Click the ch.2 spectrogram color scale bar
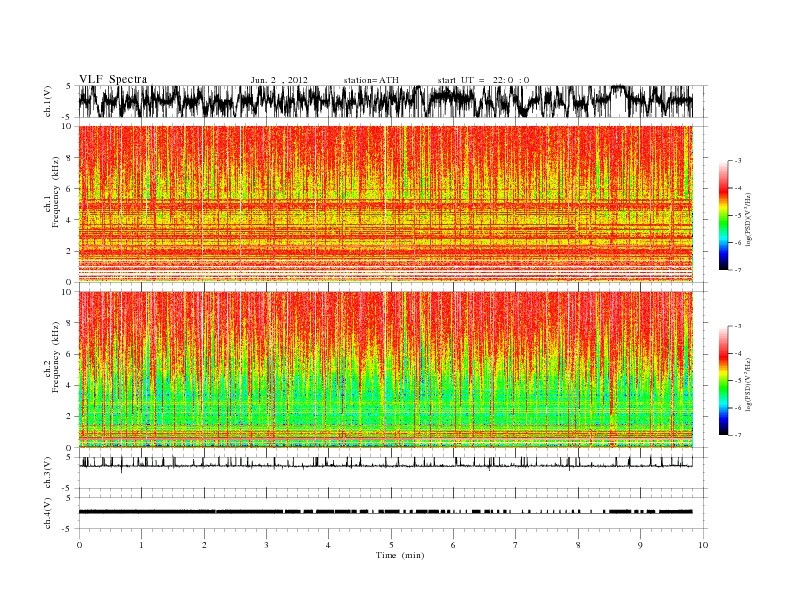 [x=723, y=380]
